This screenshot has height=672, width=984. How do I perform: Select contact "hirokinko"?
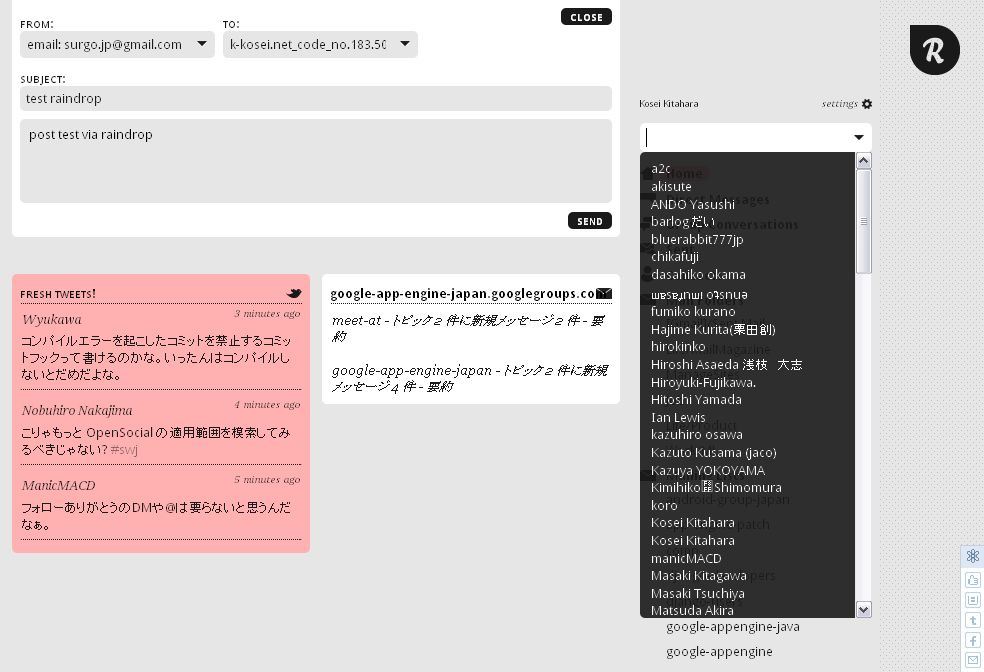tap(678, 346)
